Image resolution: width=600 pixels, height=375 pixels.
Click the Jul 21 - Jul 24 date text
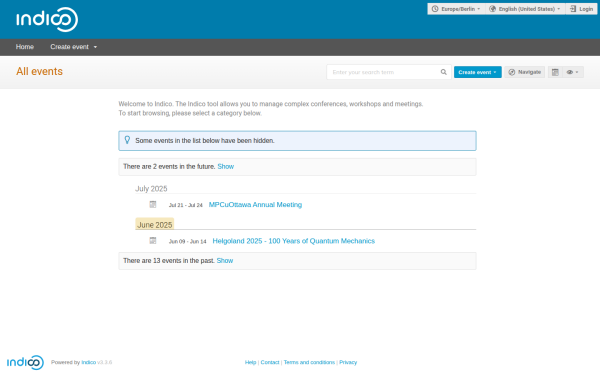[x=186, y=205]
